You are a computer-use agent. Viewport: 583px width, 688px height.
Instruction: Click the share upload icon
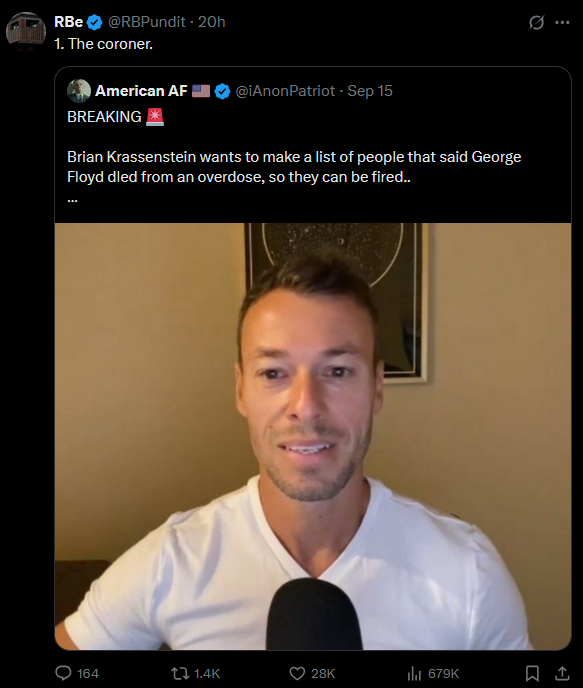[x=562, y=673]
